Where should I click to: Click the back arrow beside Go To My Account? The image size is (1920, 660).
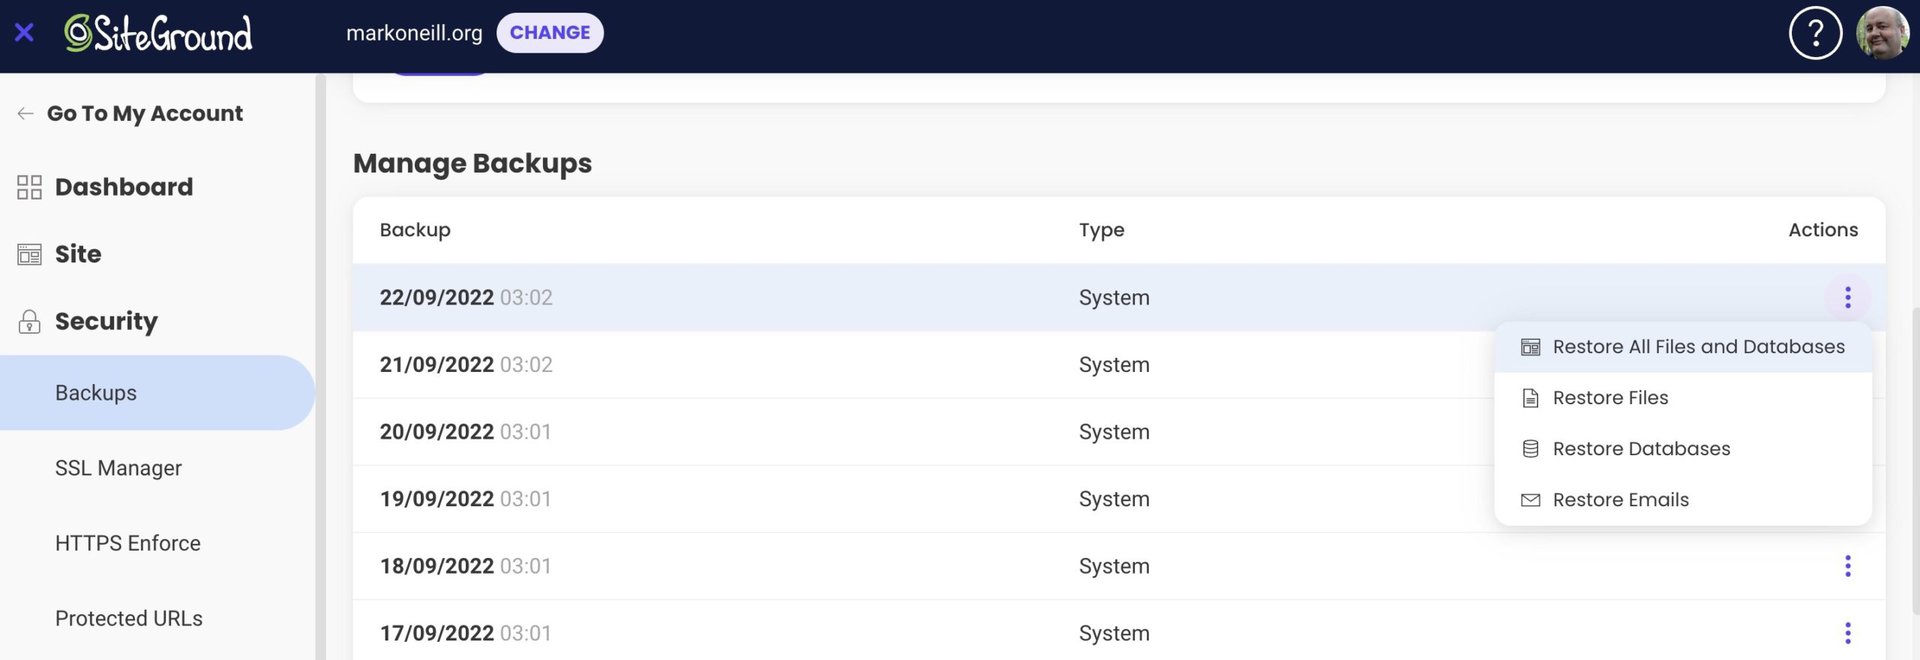coord(25,114)
